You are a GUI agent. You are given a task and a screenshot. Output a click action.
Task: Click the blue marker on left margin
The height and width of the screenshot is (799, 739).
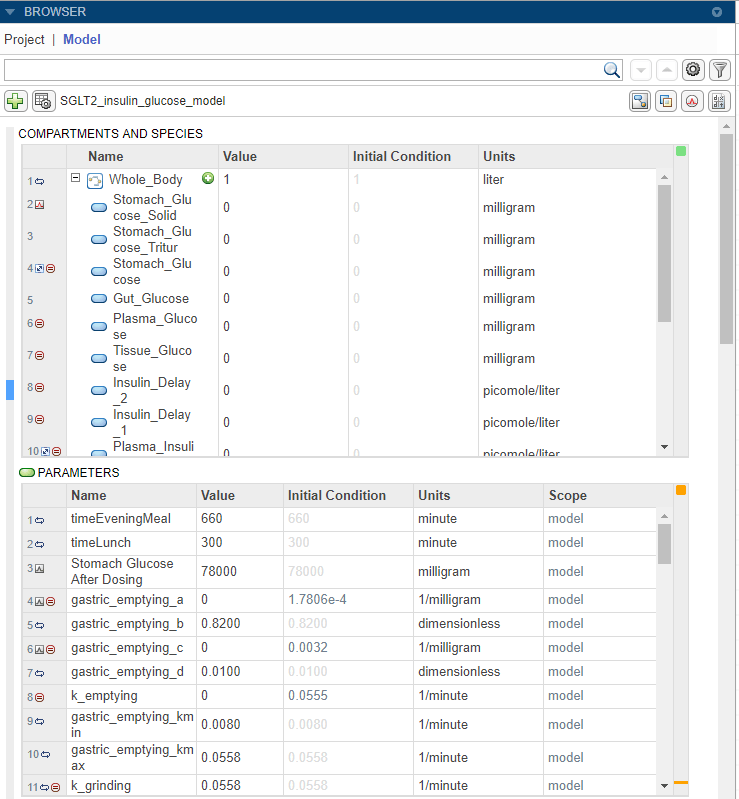pyautogui.click(x=10, y=390)
